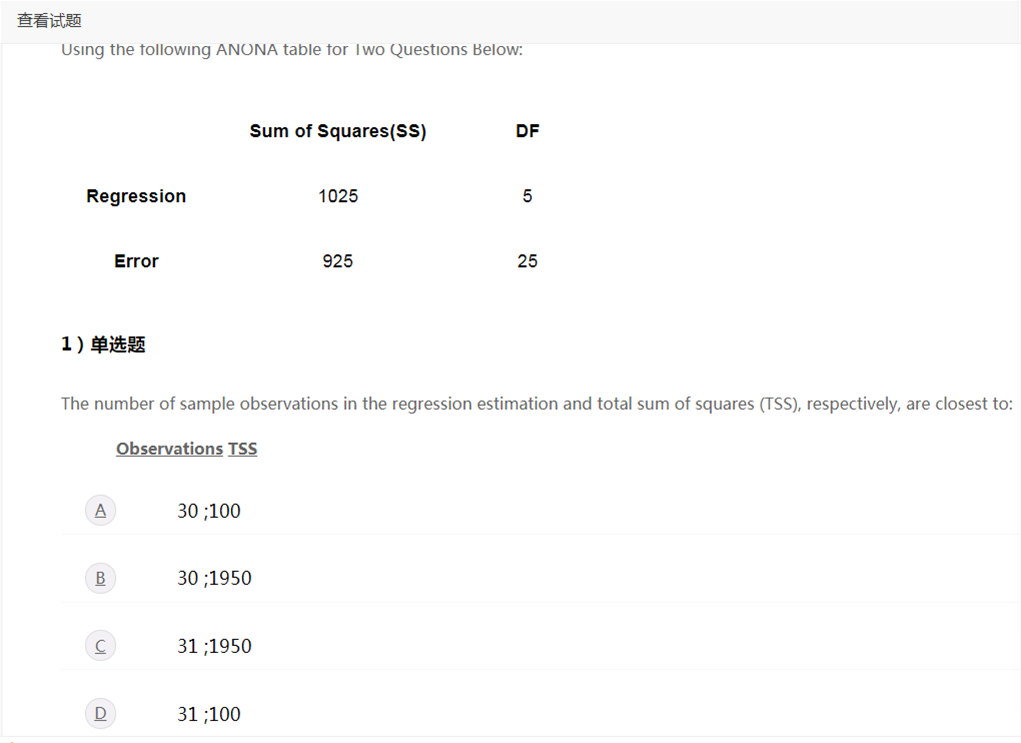The image size is (1021, 743).
Task: Click the DF column header
Action: pyautogui.click(x=527, y=131)
